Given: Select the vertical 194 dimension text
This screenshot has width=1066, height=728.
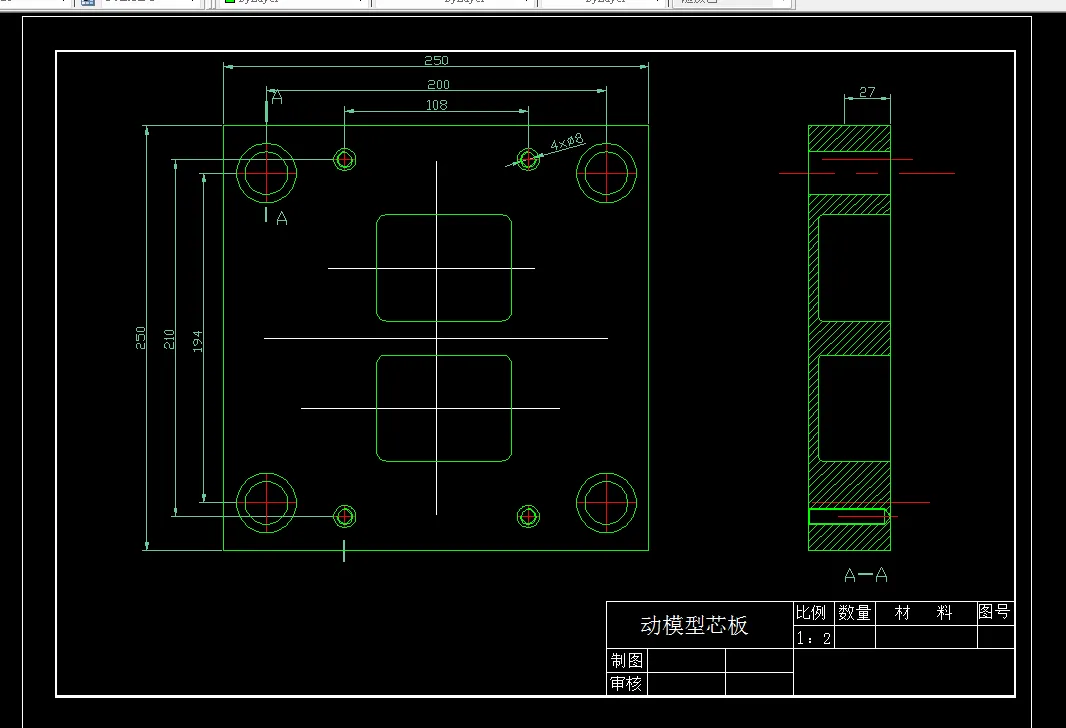Looking at the screenshot, I should [x=197, y=341].
